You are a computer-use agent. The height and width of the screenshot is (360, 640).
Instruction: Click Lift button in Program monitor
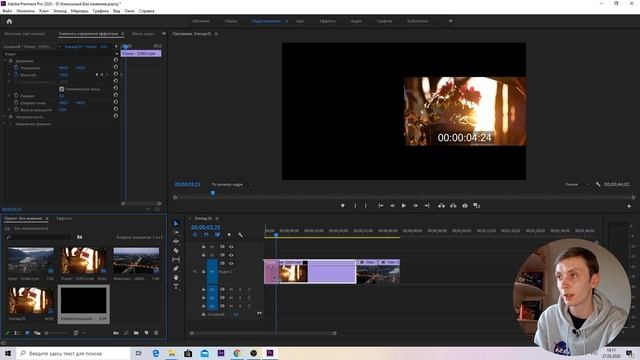click(441, 206)
